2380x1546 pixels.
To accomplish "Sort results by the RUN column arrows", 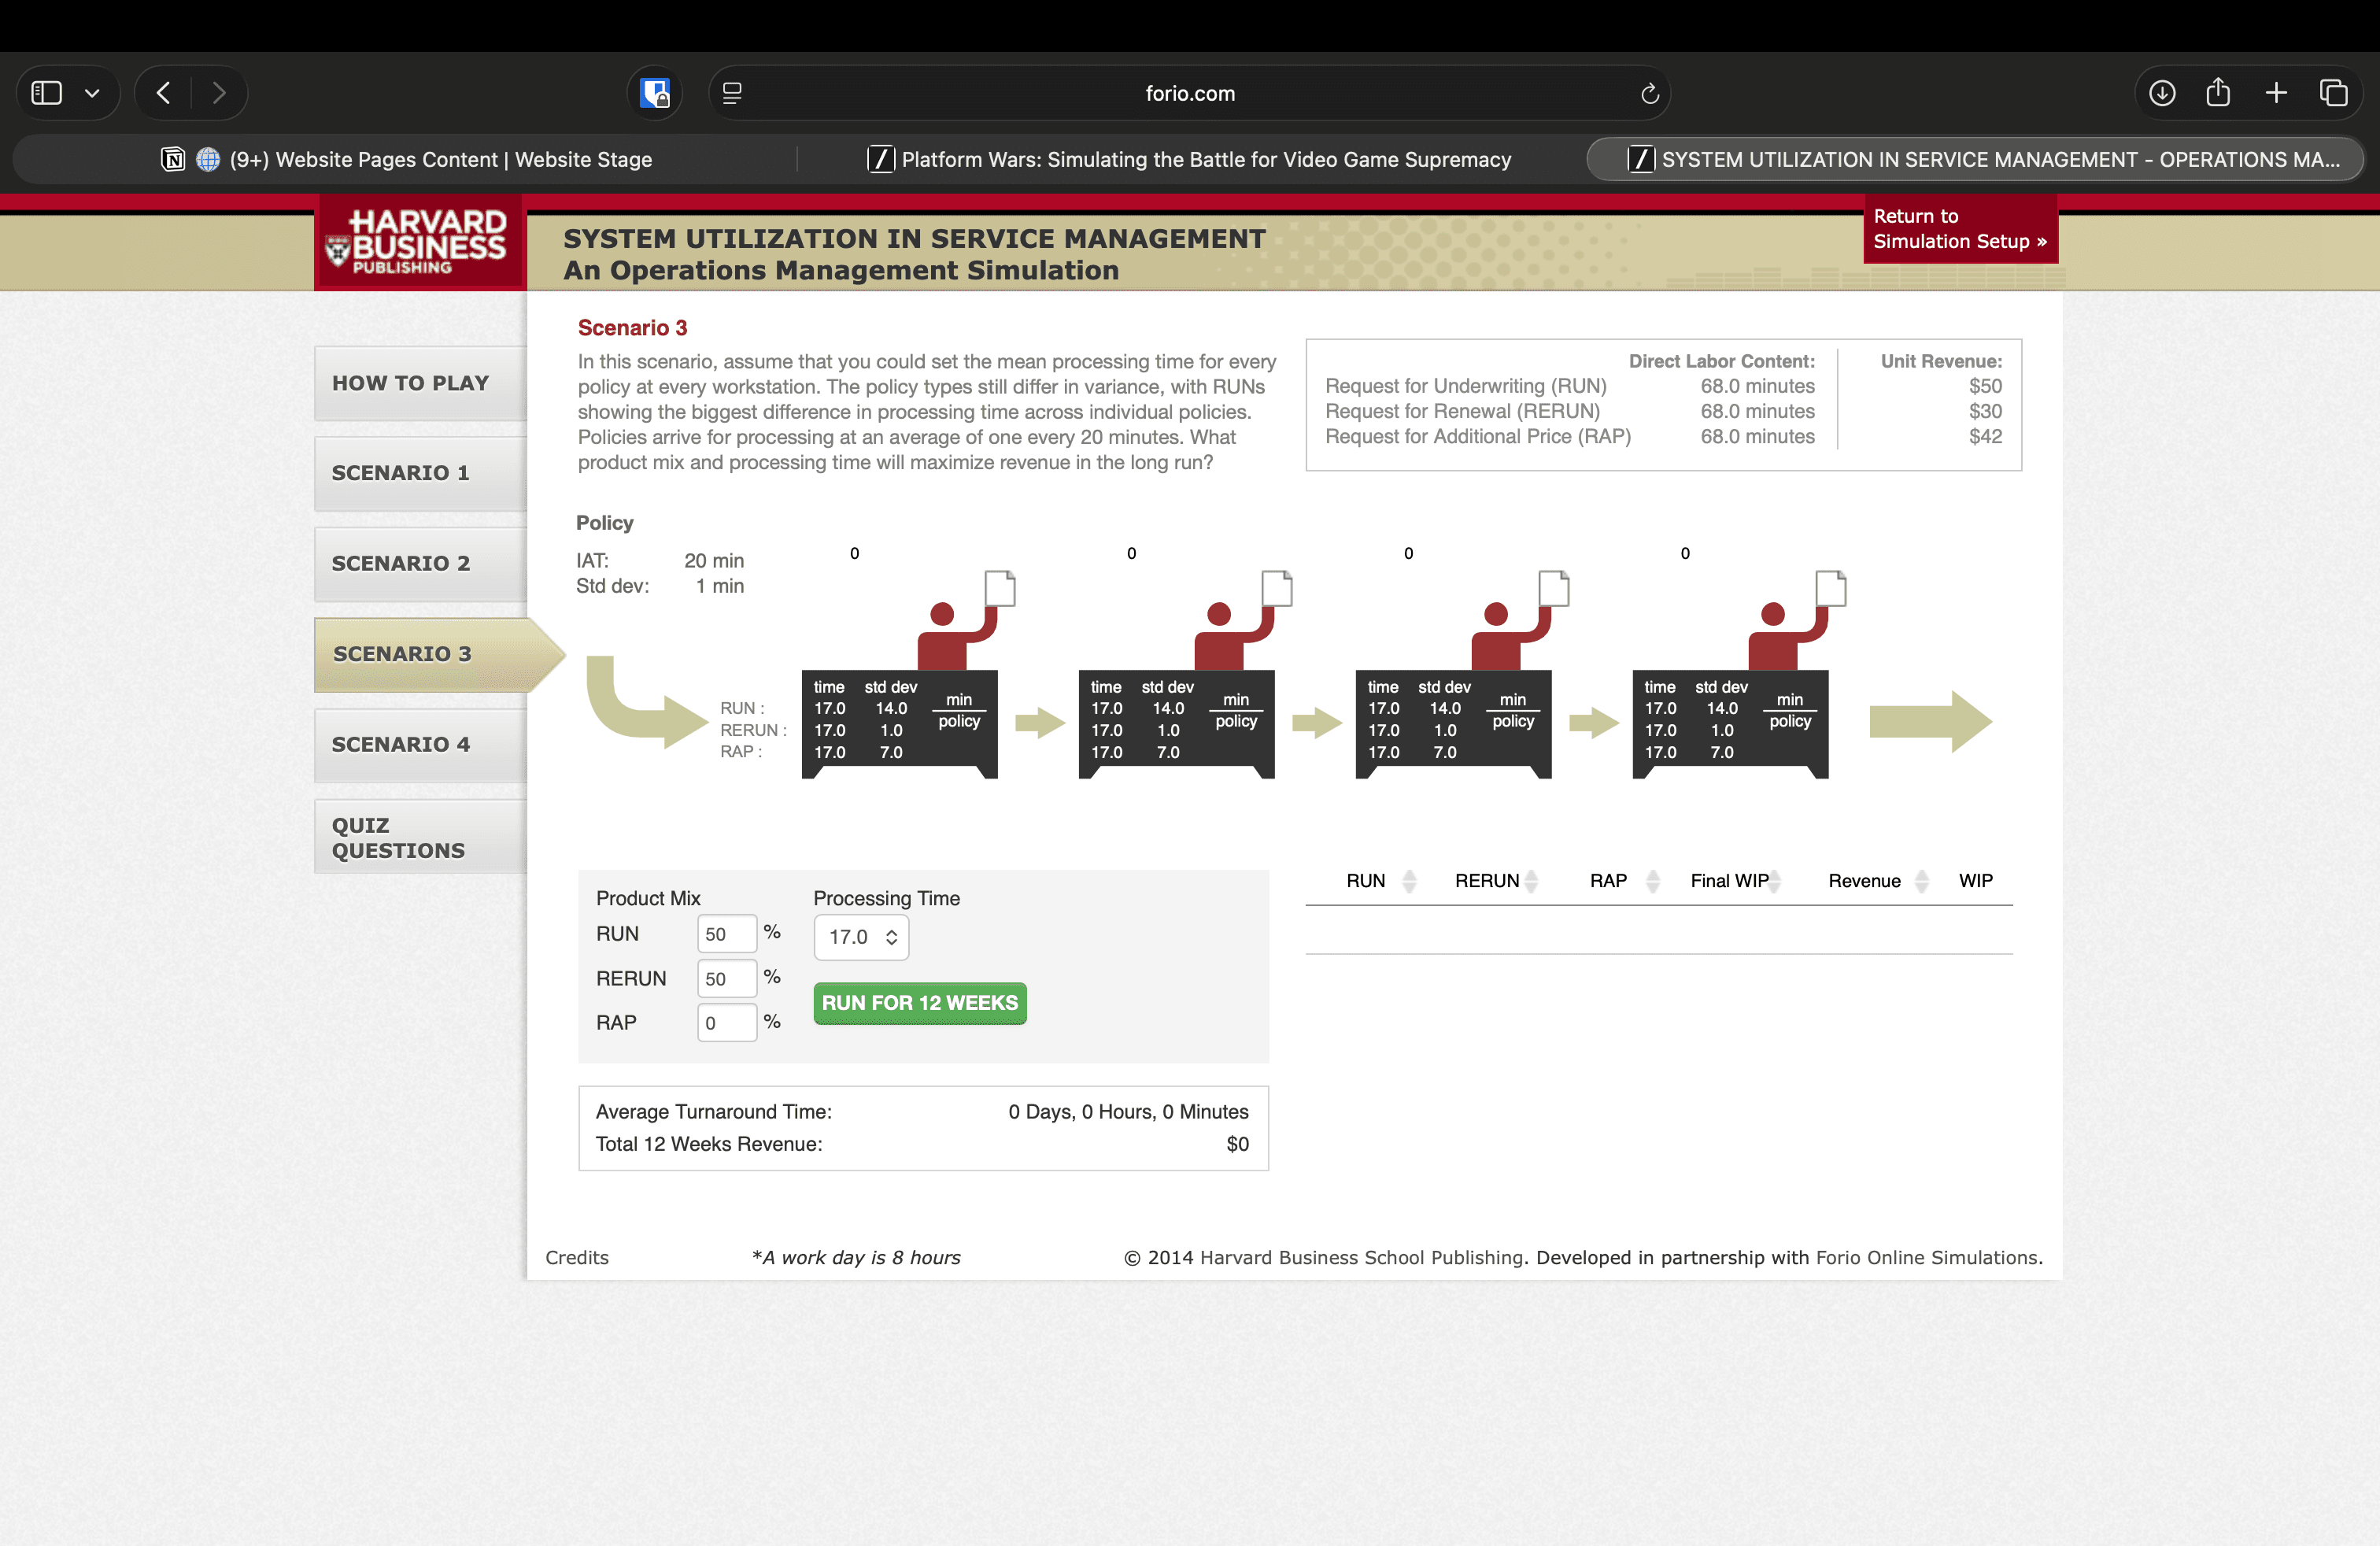I will tap(1409, 881).
